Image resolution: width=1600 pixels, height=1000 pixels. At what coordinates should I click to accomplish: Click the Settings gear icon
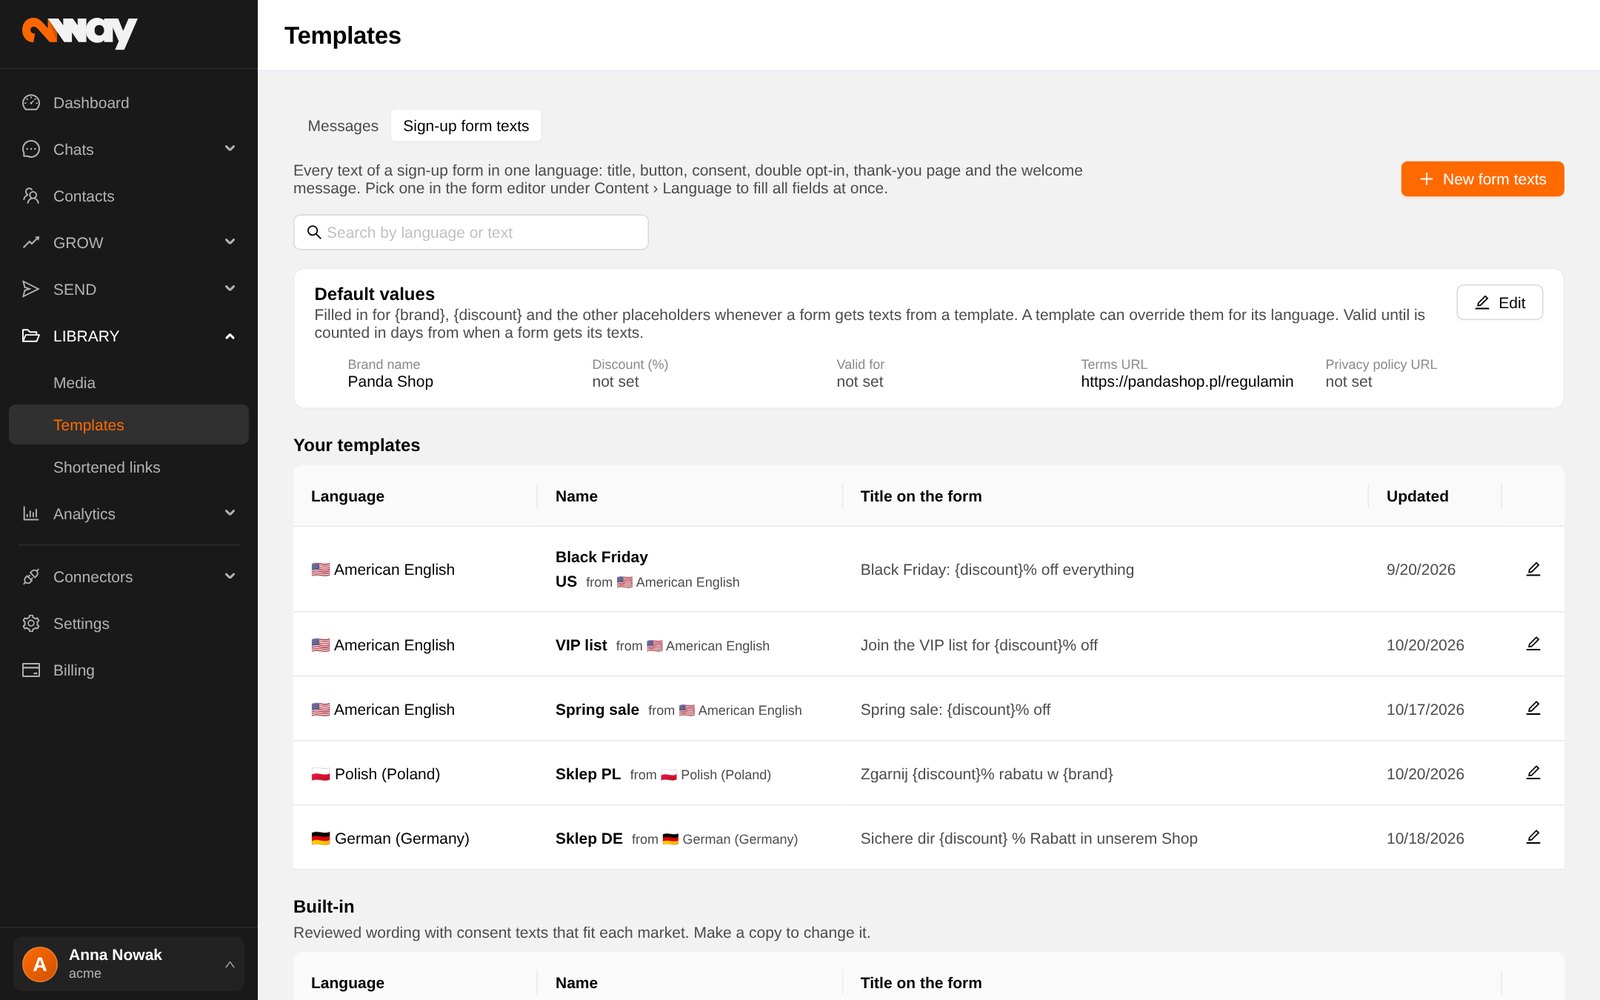[31, 624]
